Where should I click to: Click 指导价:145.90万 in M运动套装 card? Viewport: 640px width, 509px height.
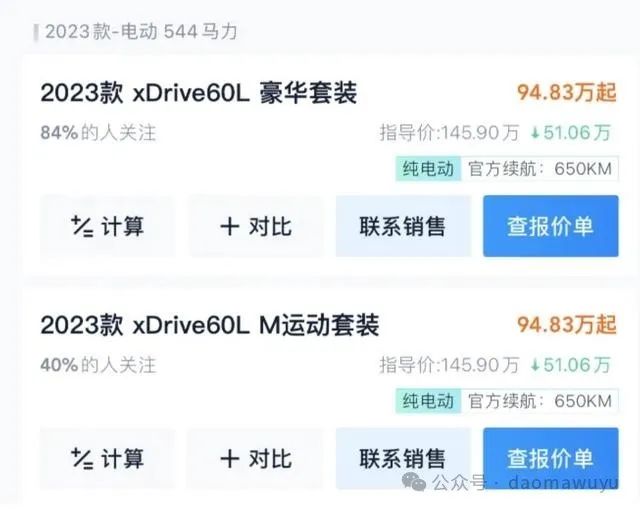pyautogui.click(x=449, y=365)
